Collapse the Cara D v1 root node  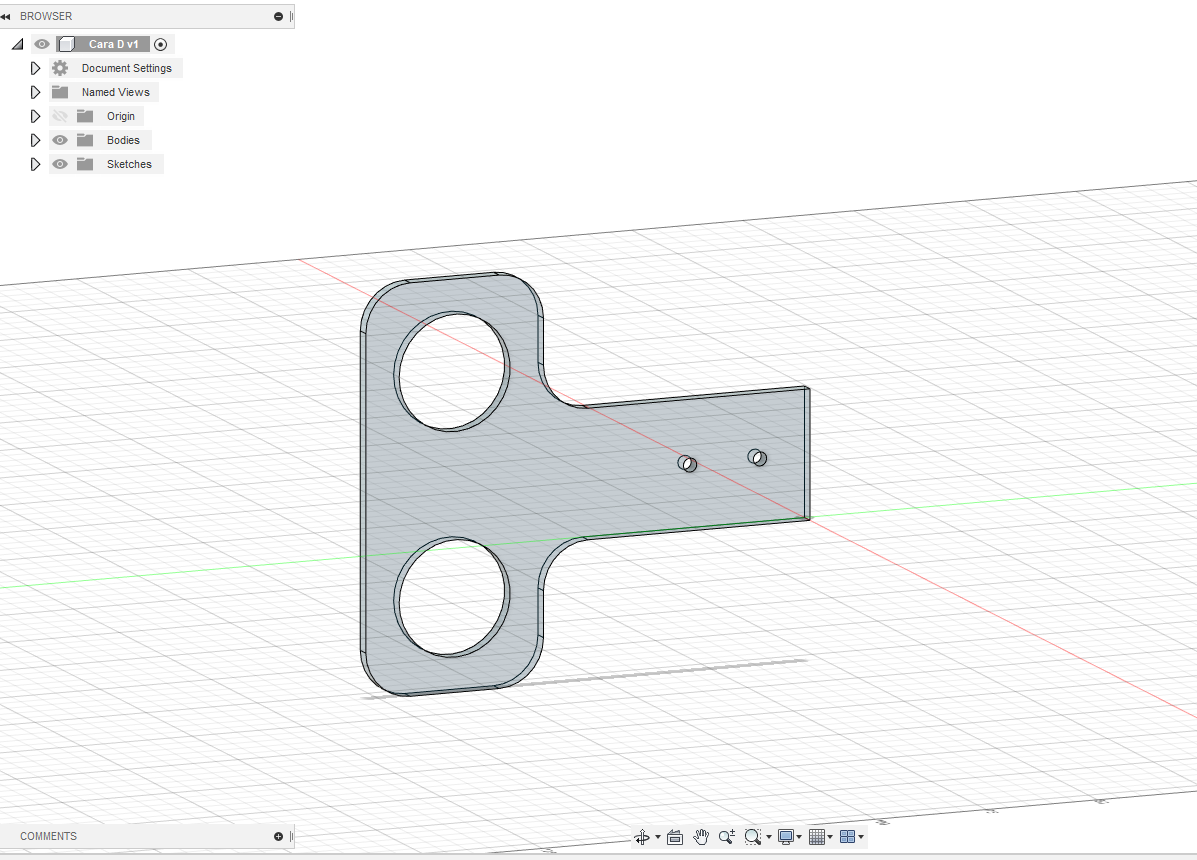coord(18,44)
